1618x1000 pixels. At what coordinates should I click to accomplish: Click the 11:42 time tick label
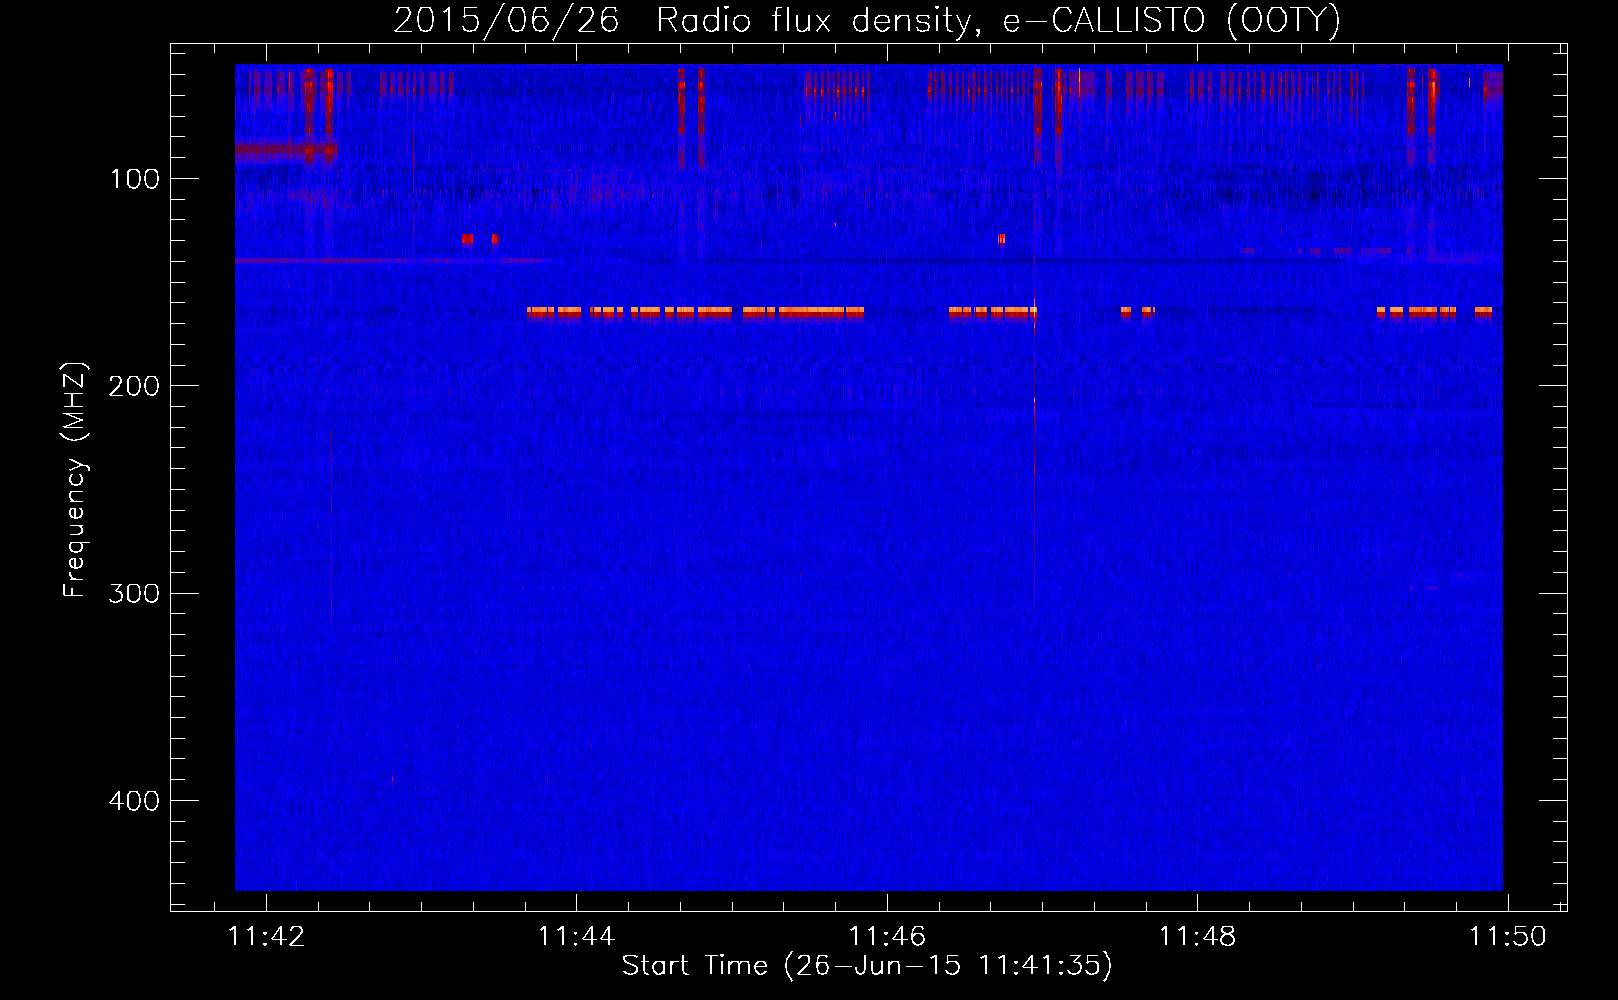(266, 937)
